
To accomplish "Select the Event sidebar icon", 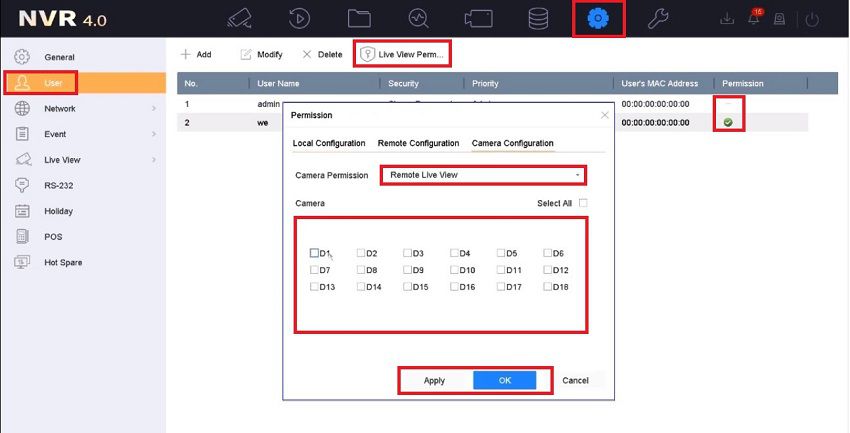I will [x=22, y=134].
